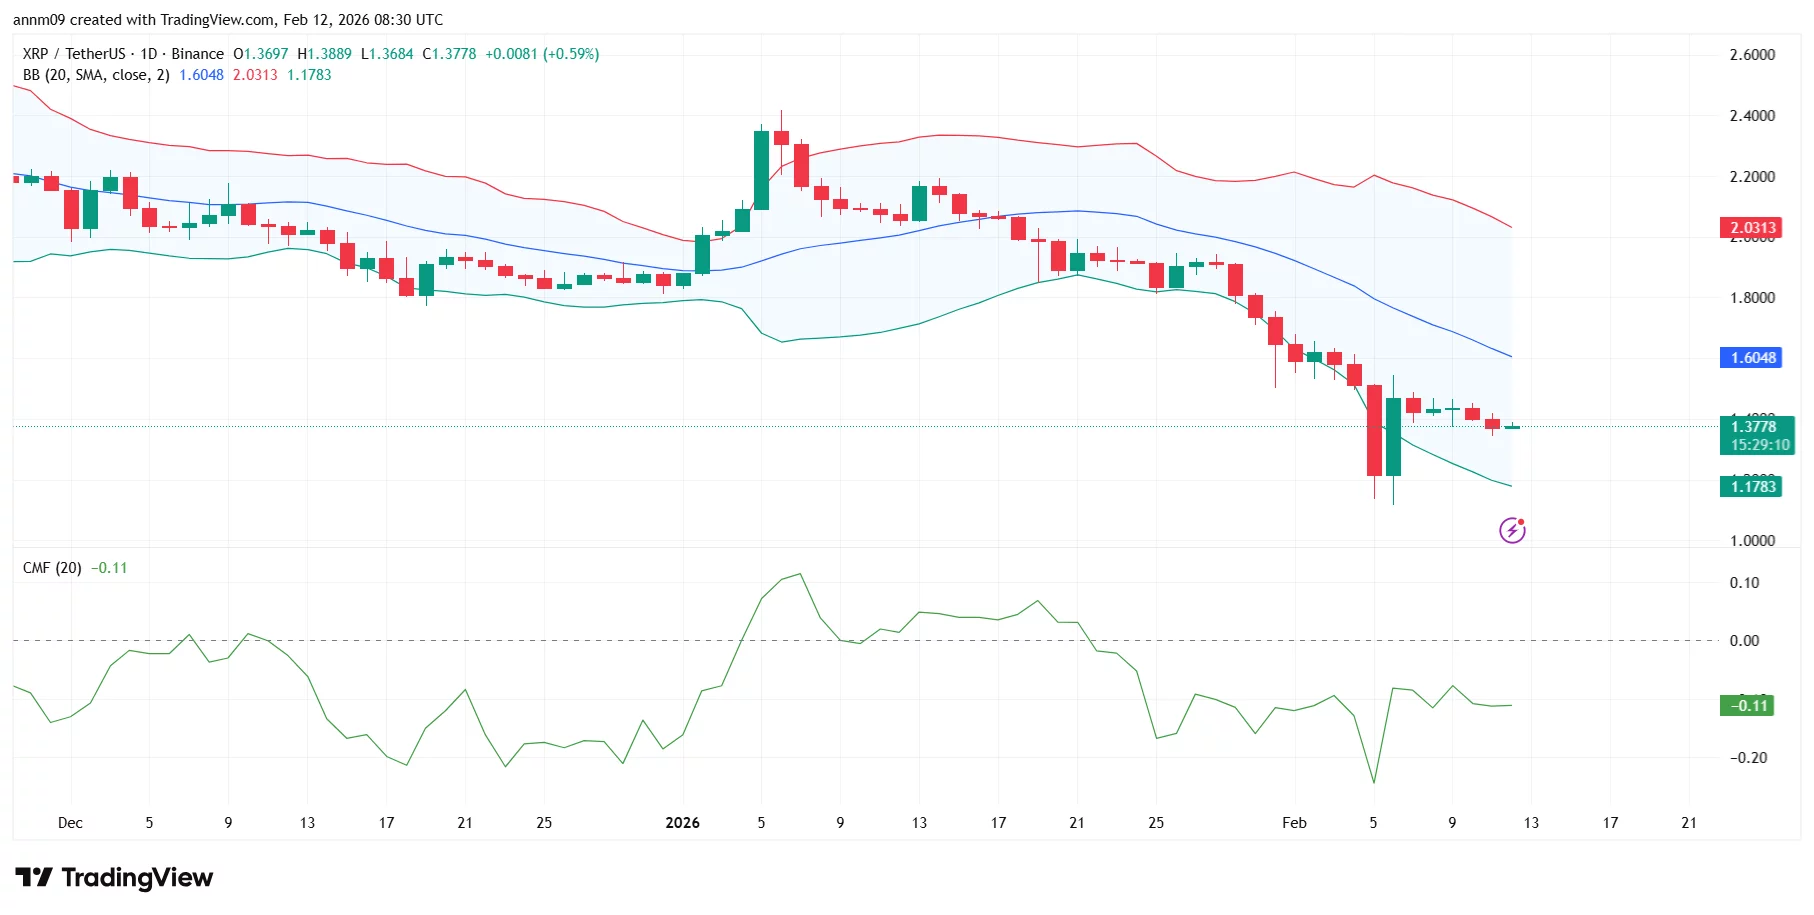Screen dimensions: 1814x915
Task: Click the red upper band price label 2.0313
Action: click(x=1751, y=227)
